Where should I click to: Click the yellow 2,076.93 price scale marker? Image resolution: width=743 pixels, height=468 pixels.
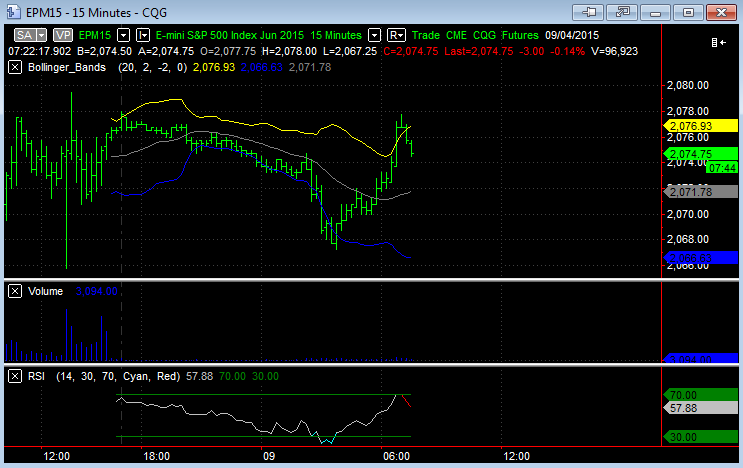coord(701,126)
